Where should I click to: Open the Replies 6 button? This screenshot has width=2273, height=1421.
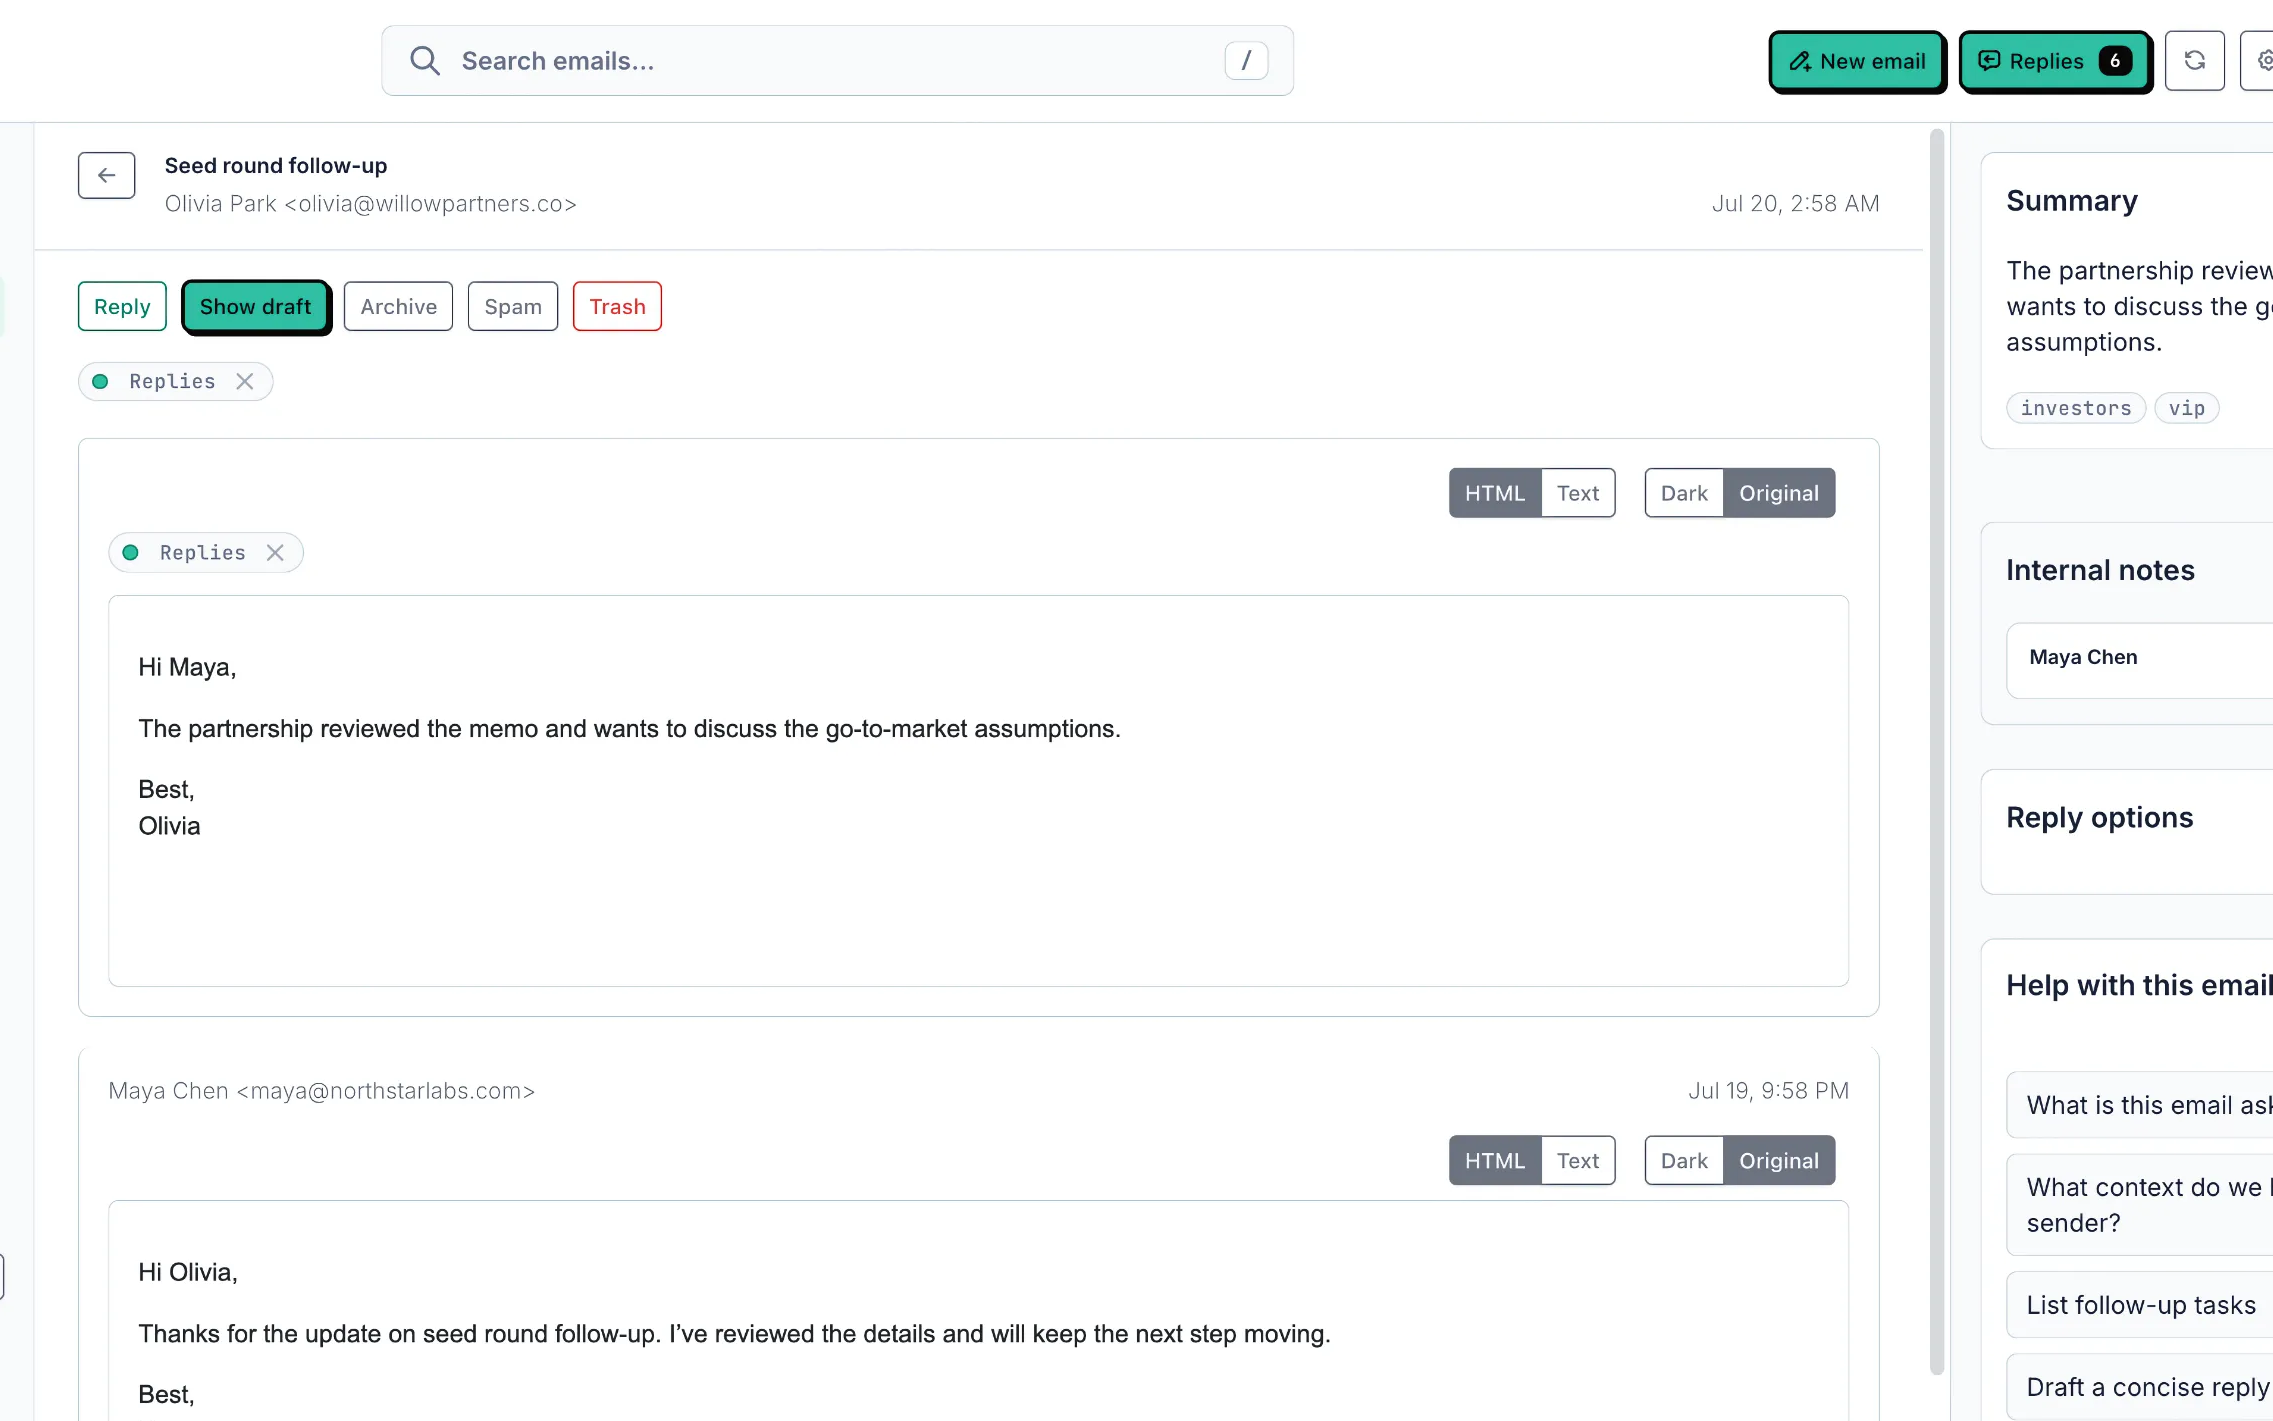point(2055,61)
